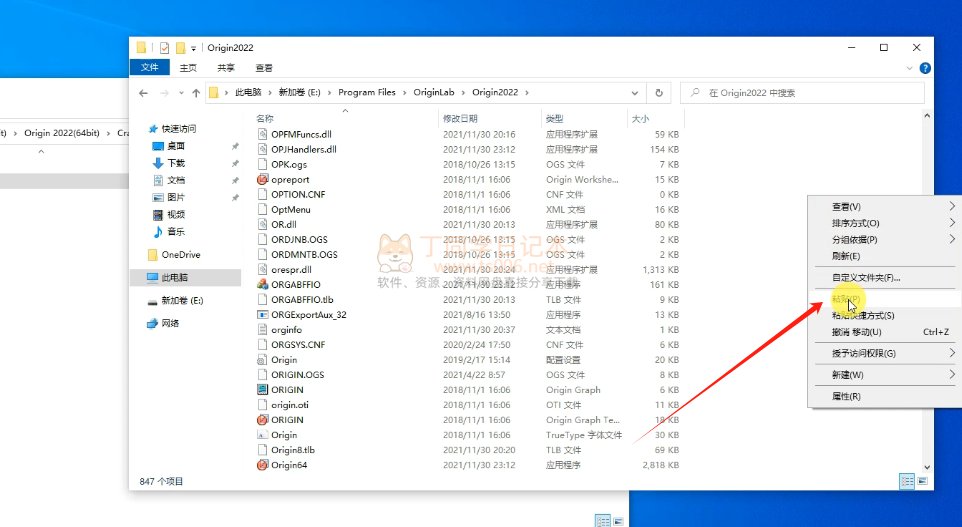
Task: Click Origin 2022(64bit) breadcrumb in background window
Action: click(x=61, y=133)
